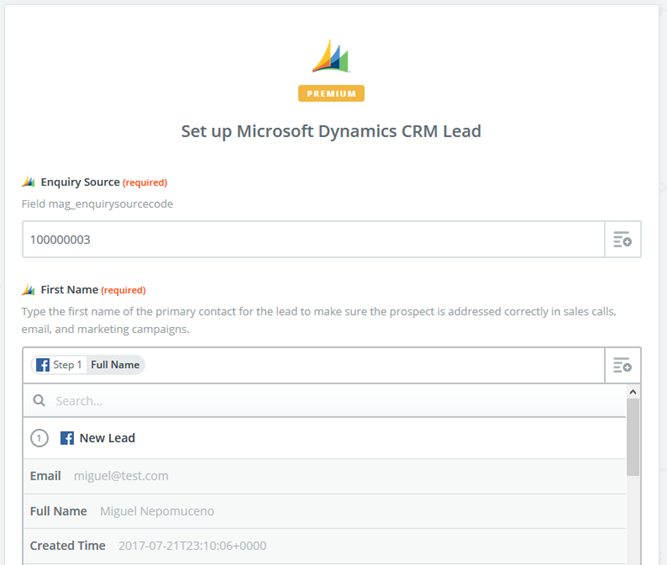Click the scrollbar up arrow
Screen dimensions: 667x565
pos(633,392)
